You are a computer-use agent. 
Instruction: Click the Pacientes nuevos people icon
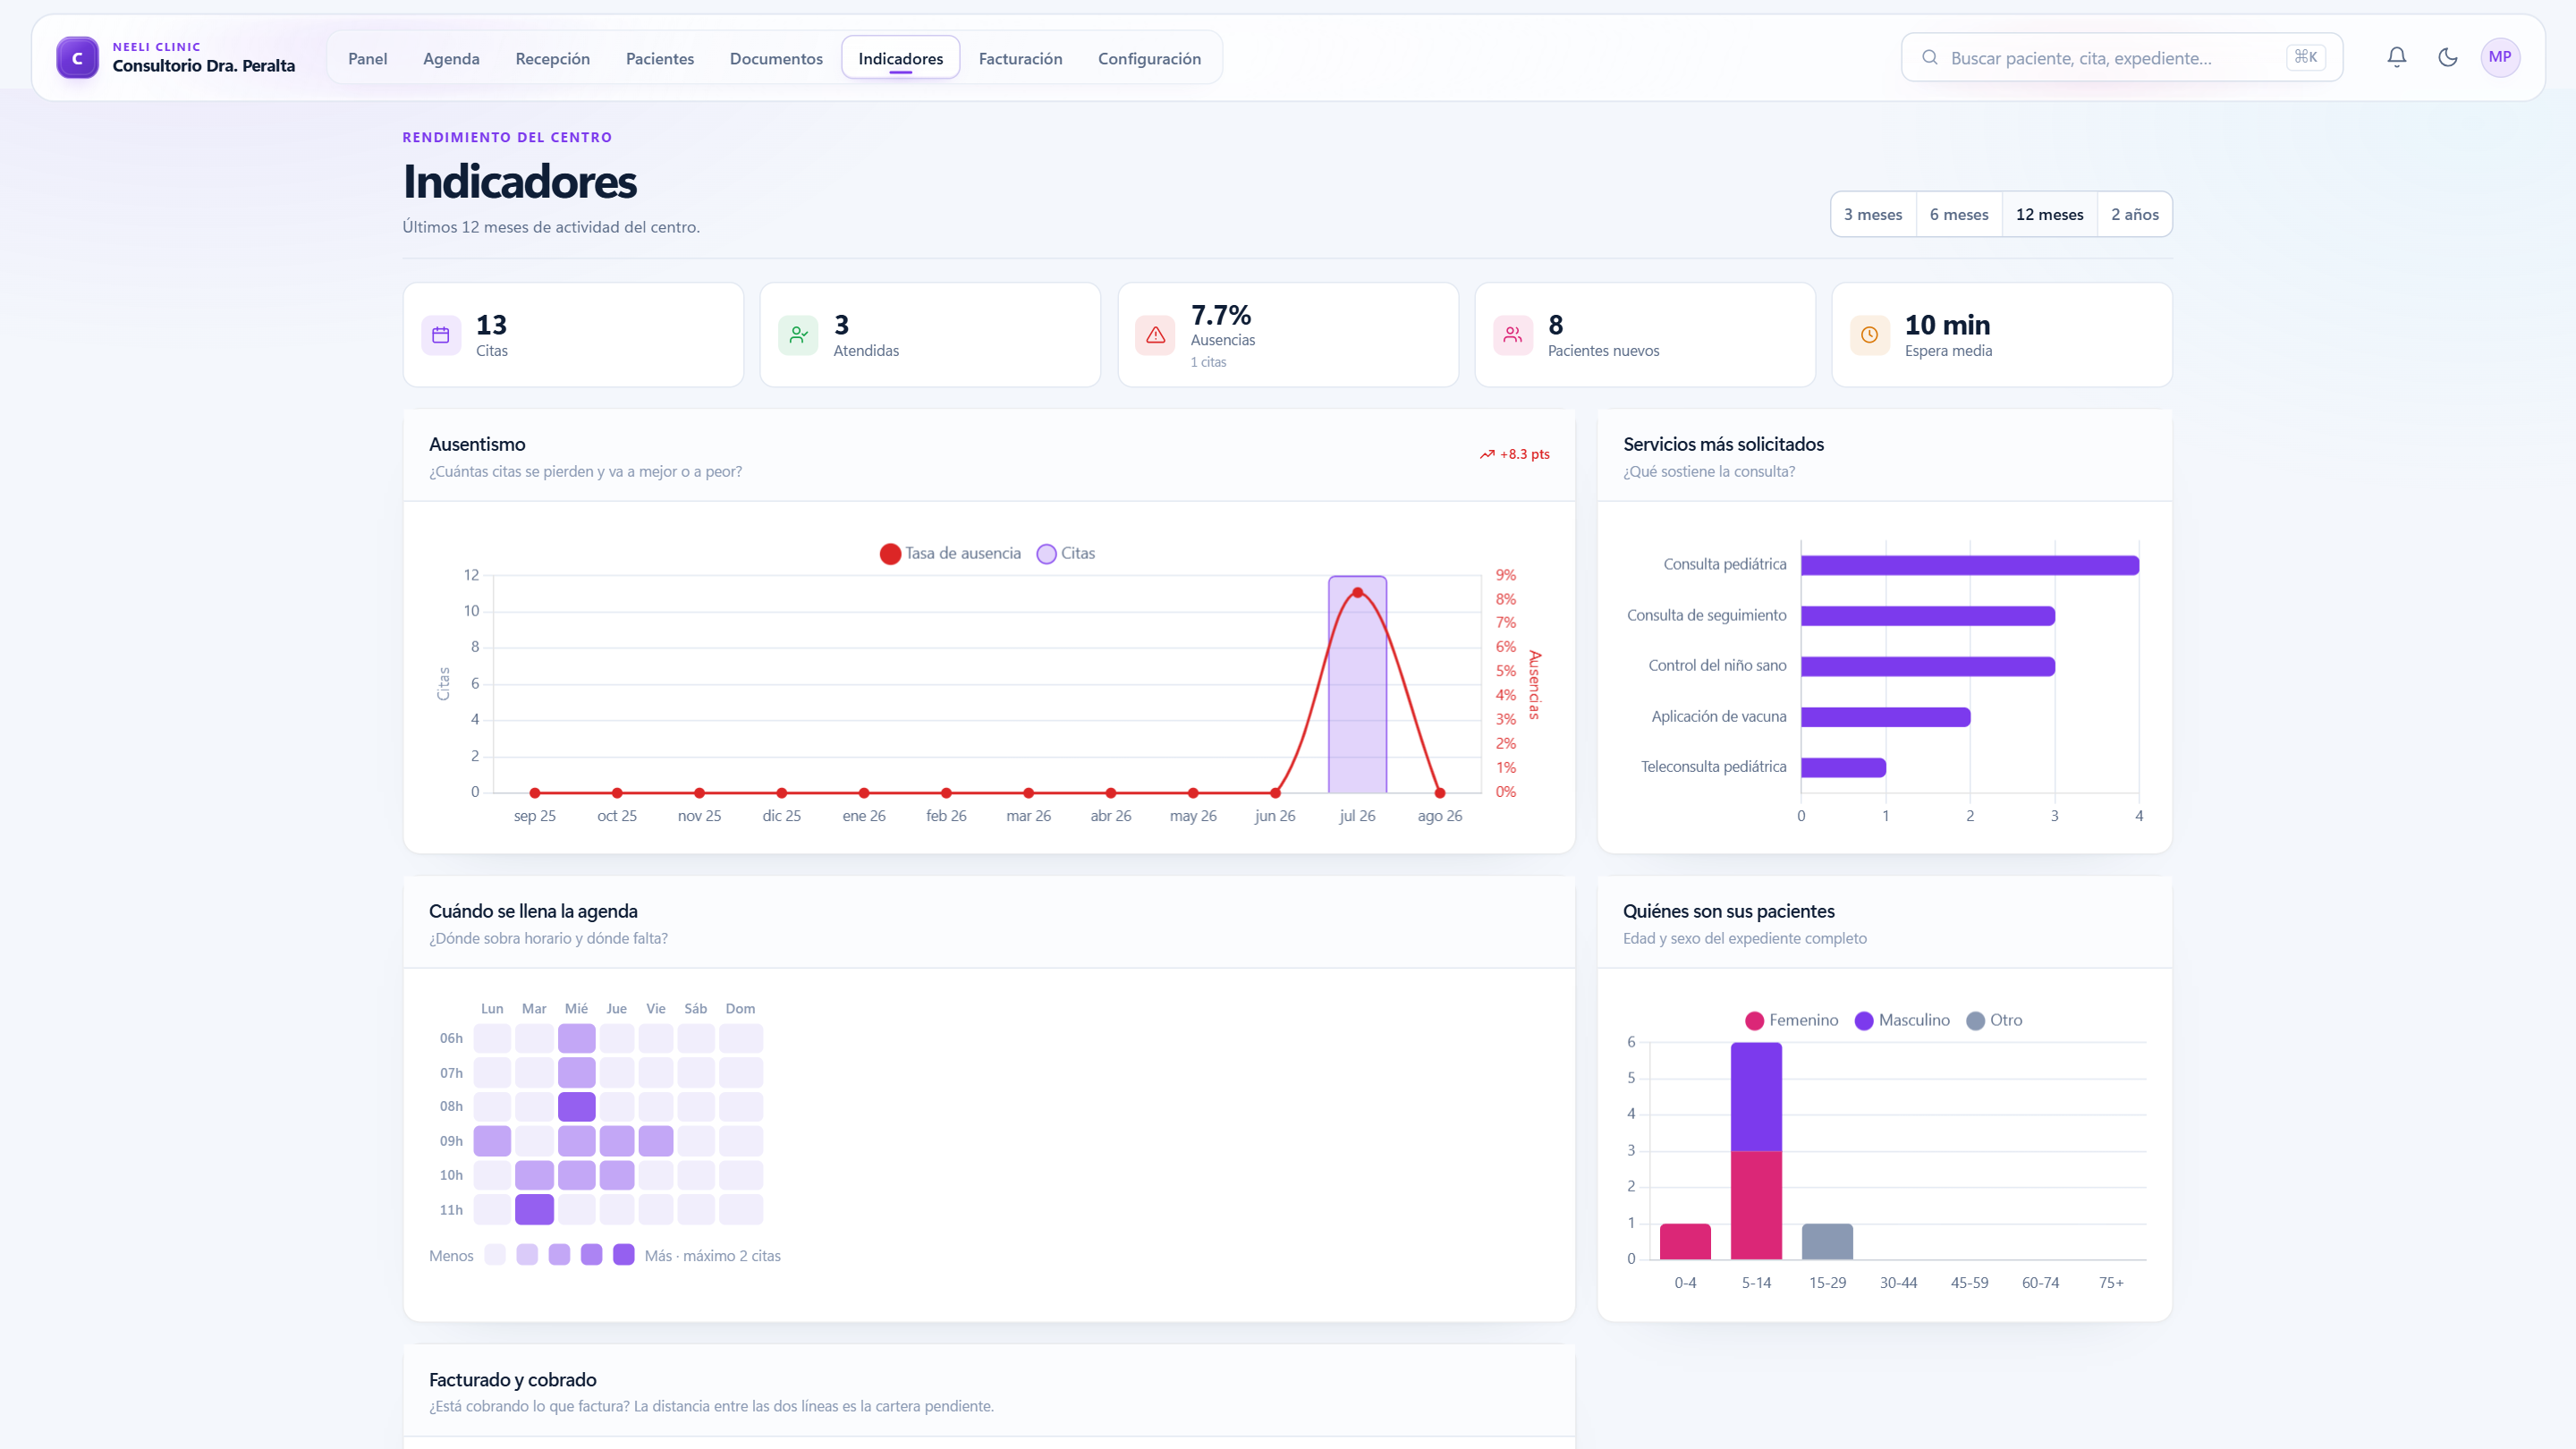click(1513, 335)
